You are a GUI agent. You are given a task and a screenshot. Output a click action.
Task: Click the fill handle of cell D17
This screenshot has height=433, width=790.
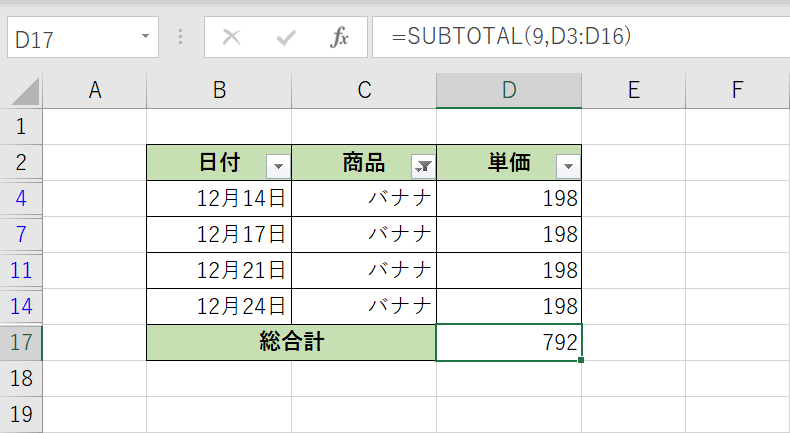[x=581, y=360]
